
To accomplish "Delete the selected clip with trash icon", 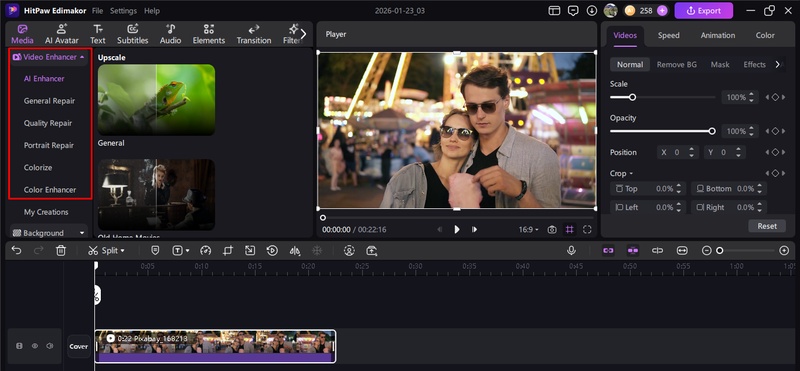I will pyautogui.click(x=61, y=251).
